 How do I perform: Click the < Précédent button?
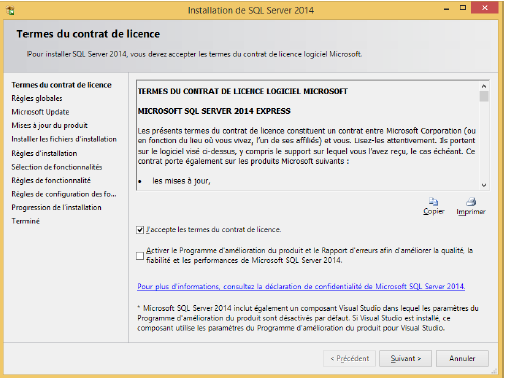point(349,358)
